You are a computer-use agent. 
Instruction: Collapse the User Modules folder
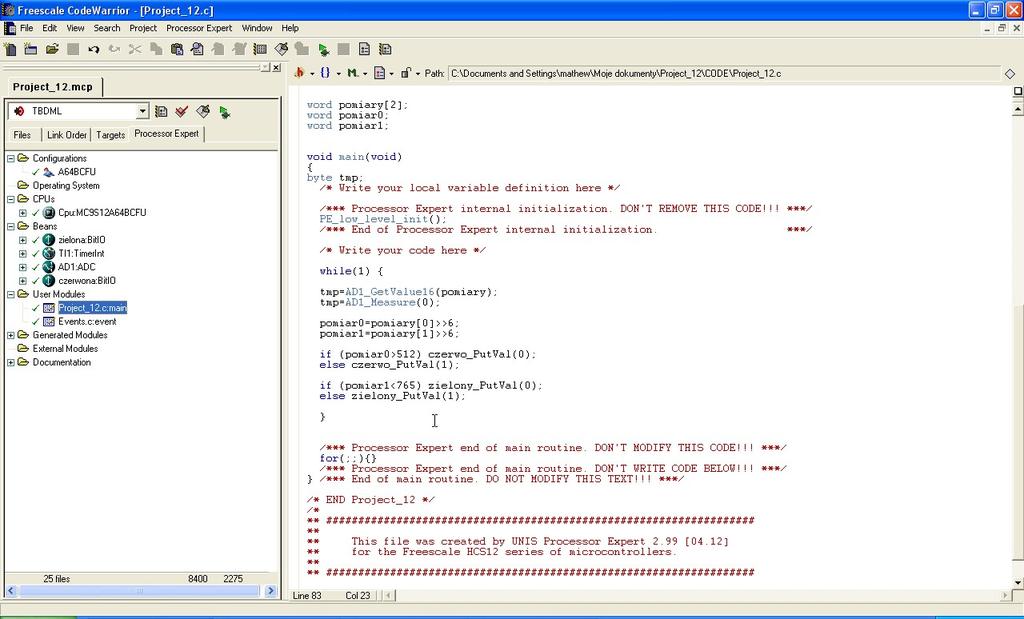[10, 294]
